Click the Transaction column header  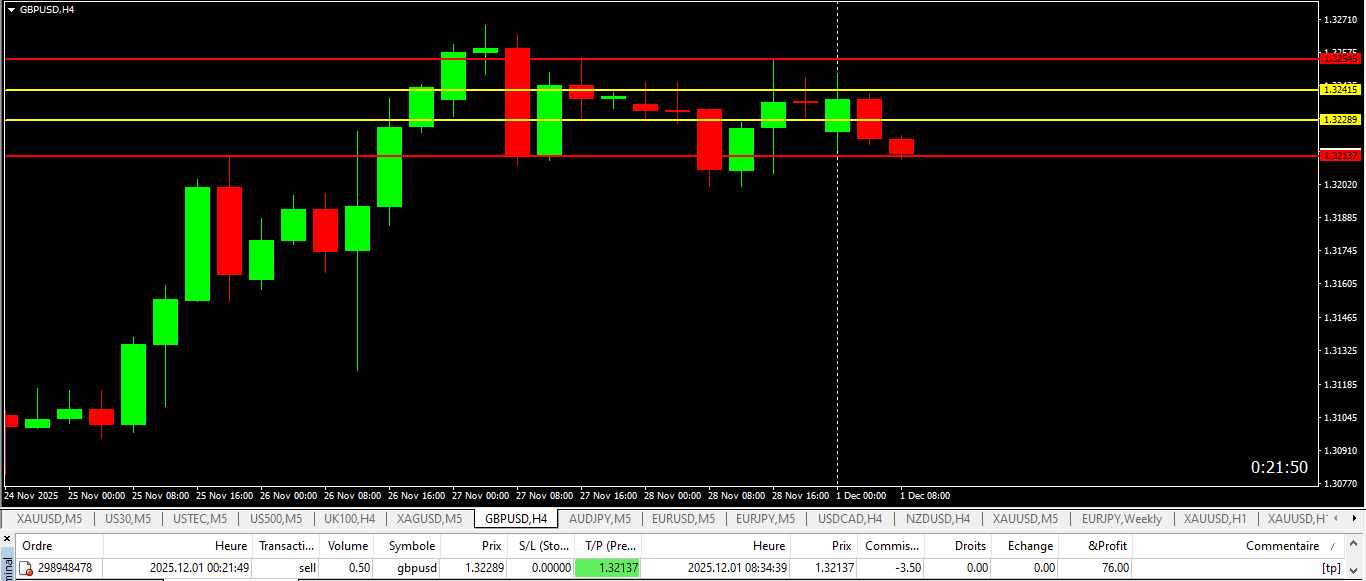[287, 546]
